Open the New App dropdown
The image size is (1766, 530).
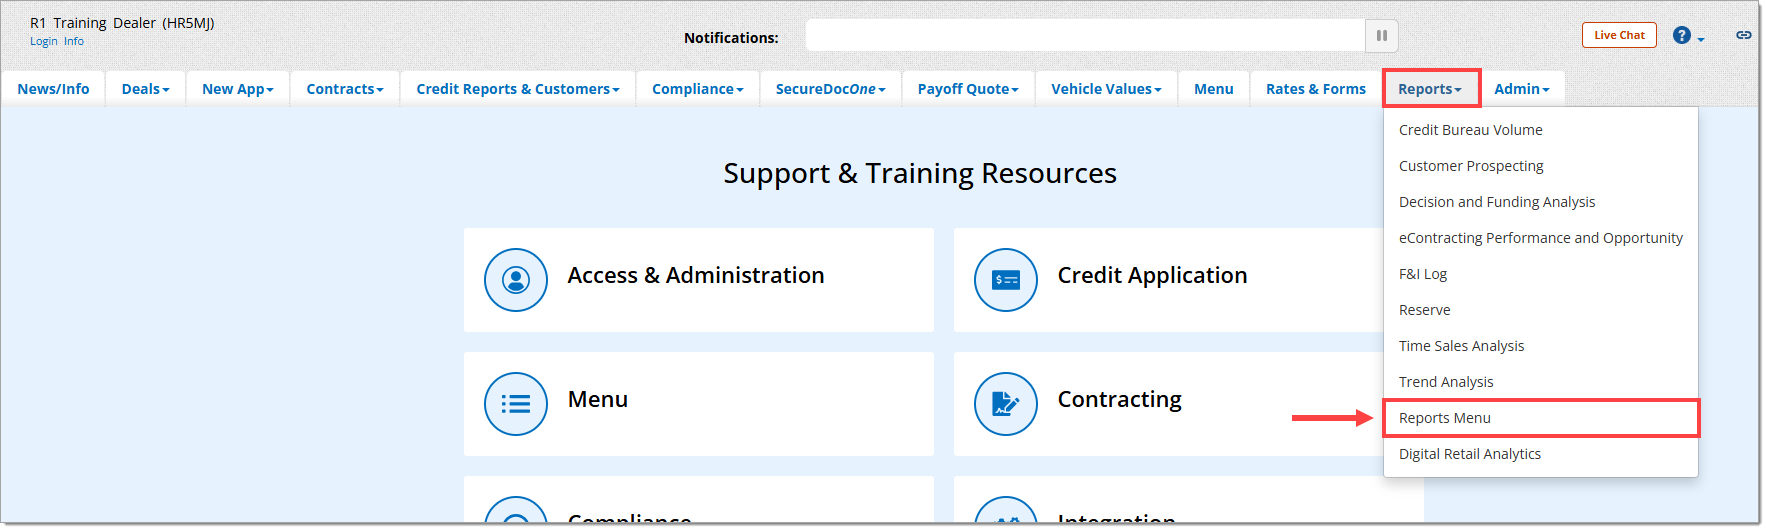[x=237, y=89]
